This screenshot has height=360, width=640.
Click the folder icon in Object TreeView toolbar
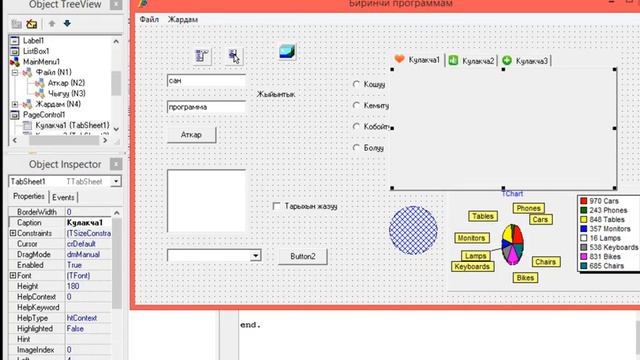(31, 24)
